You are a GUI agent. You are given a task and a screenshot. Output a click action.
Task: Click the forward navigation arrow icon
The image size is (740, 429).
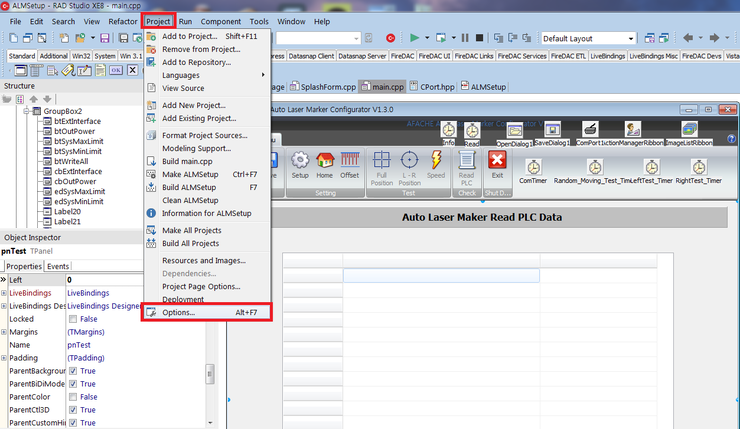(714, 38)
